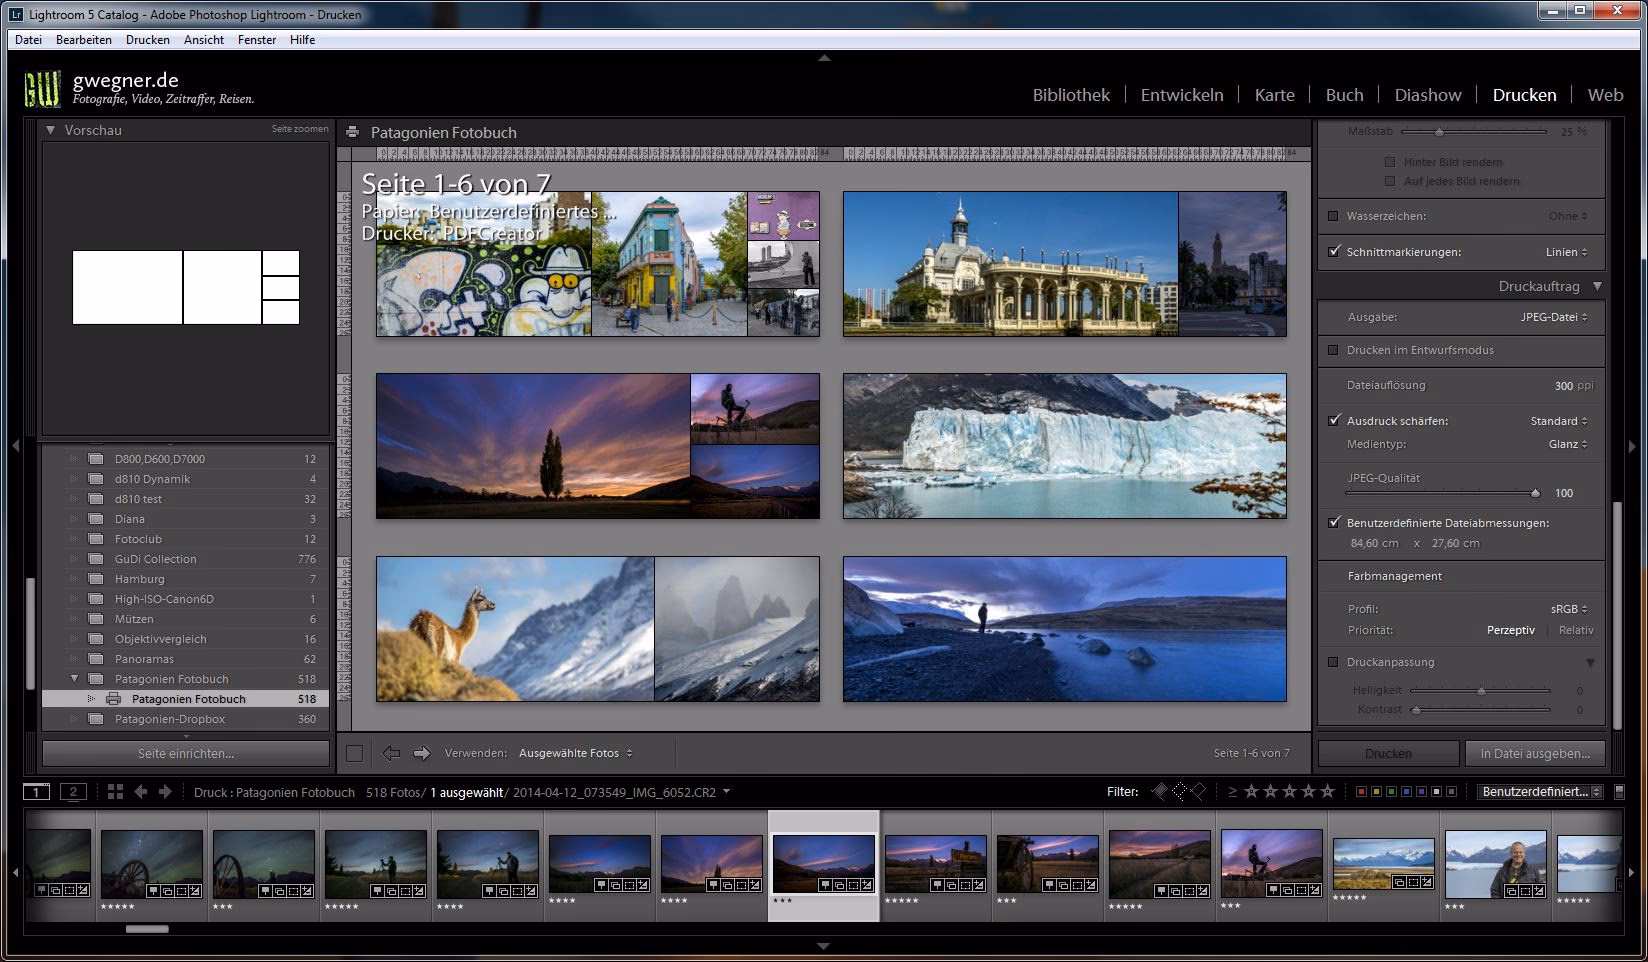The width and height of the screenshot is (1648, 962).
Task: Check Auf jedes Bild rendern option
Action: [x=1390, y=181]
